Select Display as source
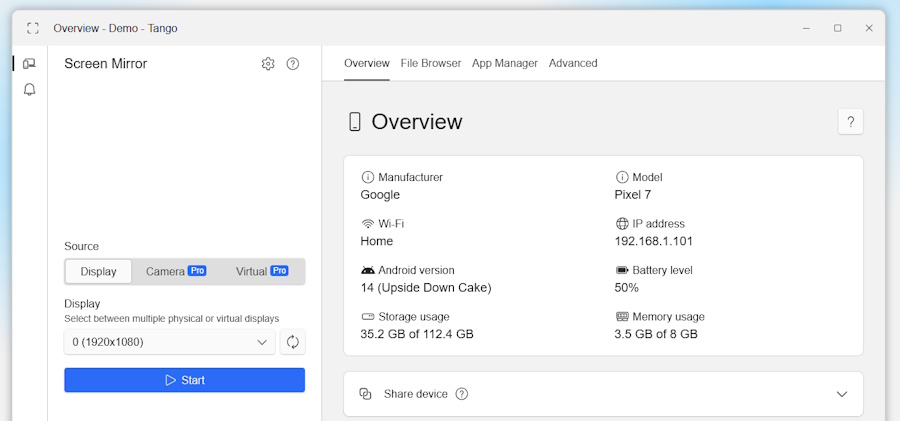 click(99, 271)
